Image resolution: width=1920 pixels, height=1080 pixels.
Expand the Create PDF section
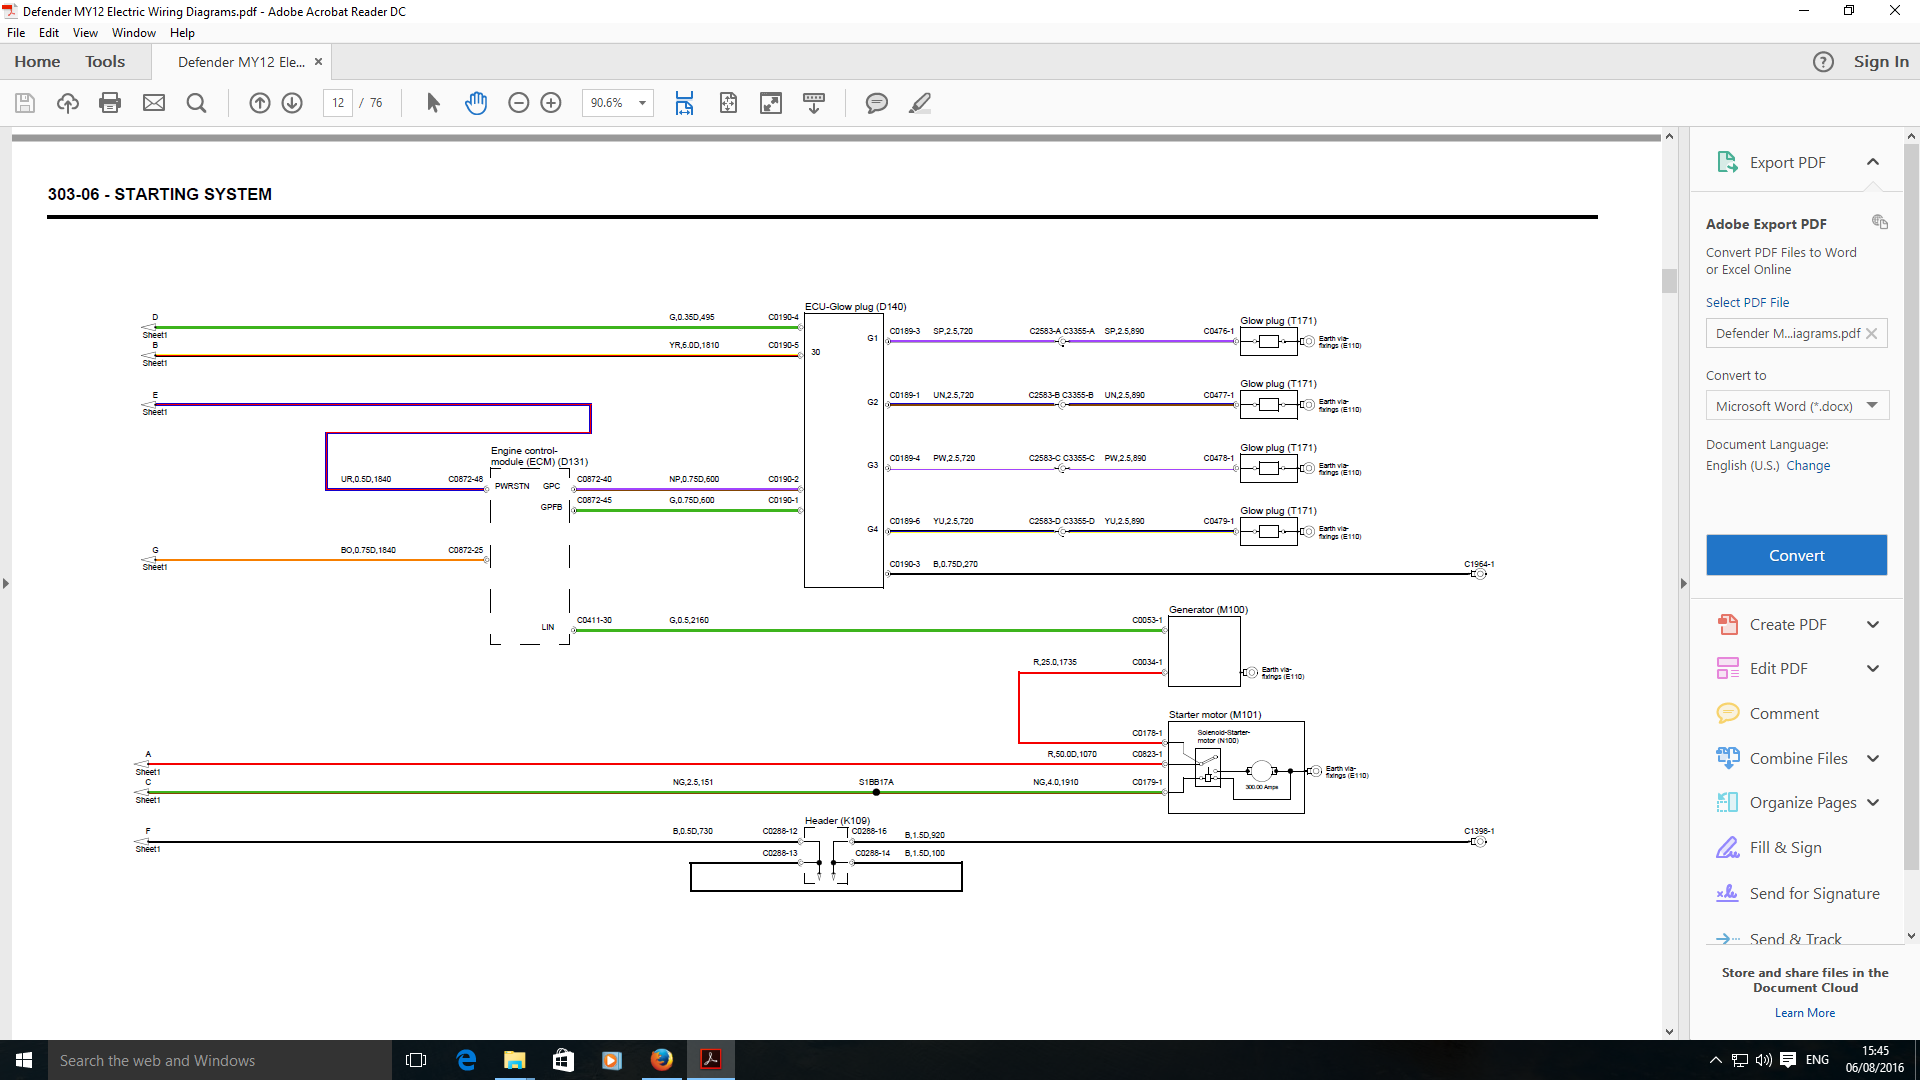(x=1873, y=625)
